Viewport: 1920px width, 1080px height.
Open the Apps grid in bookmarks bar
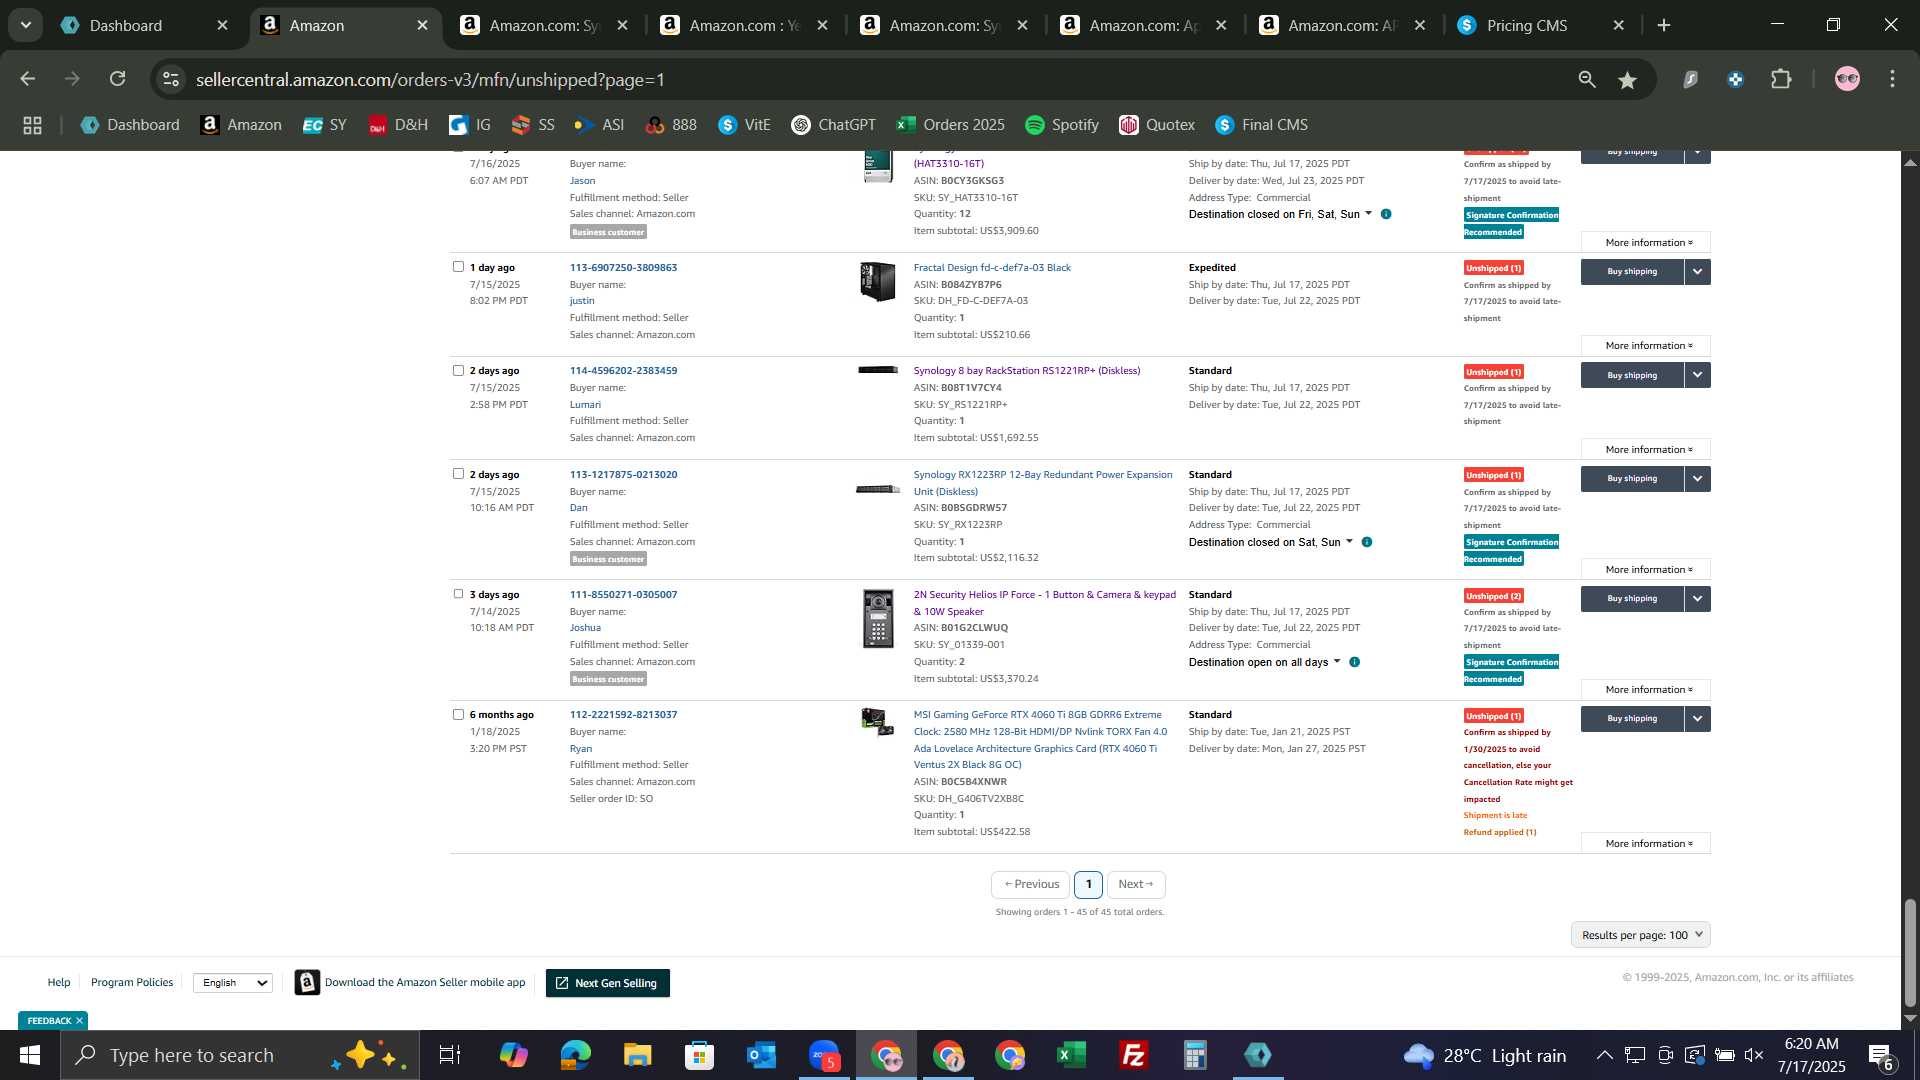(32, 125)
